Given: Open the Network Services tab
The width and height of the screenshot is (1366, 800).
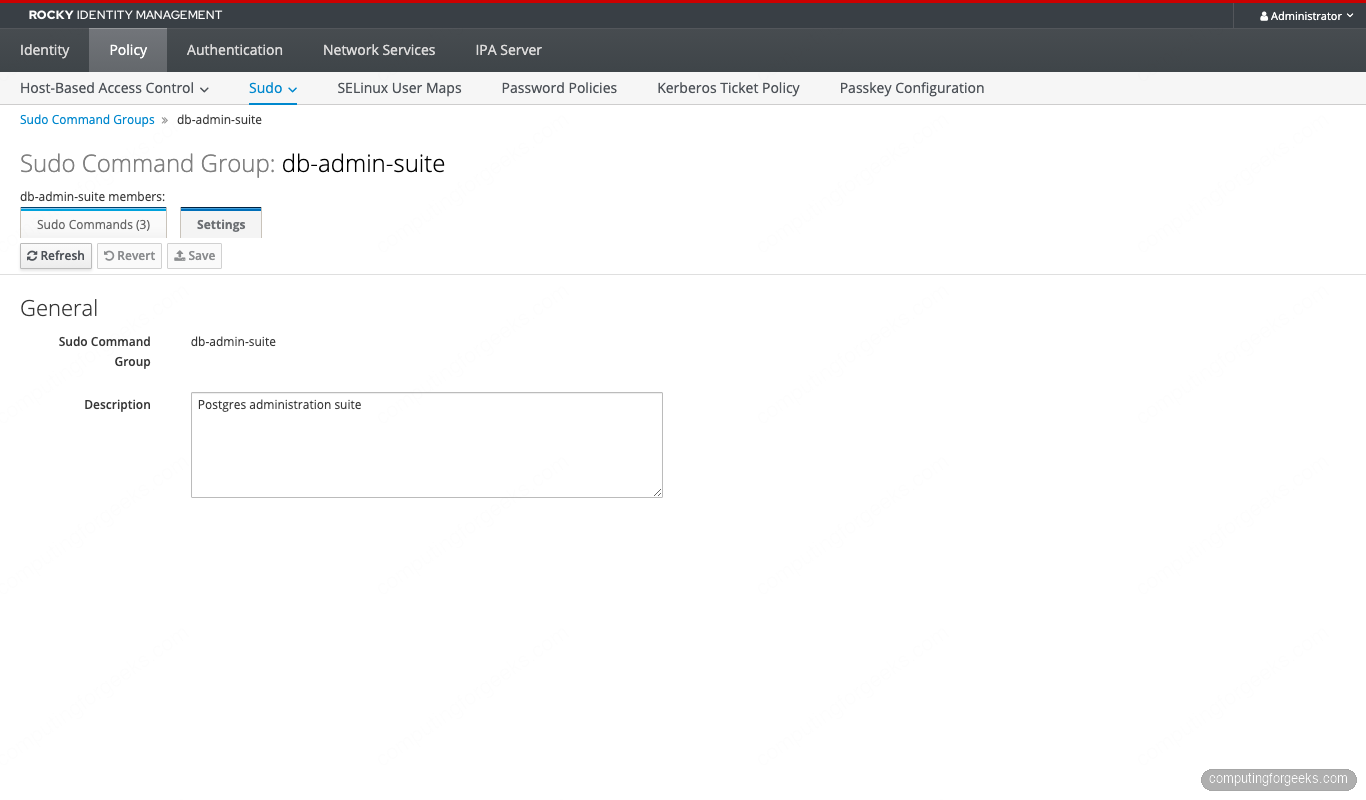Looking at the screenshot, I should [x=379, y=50].
